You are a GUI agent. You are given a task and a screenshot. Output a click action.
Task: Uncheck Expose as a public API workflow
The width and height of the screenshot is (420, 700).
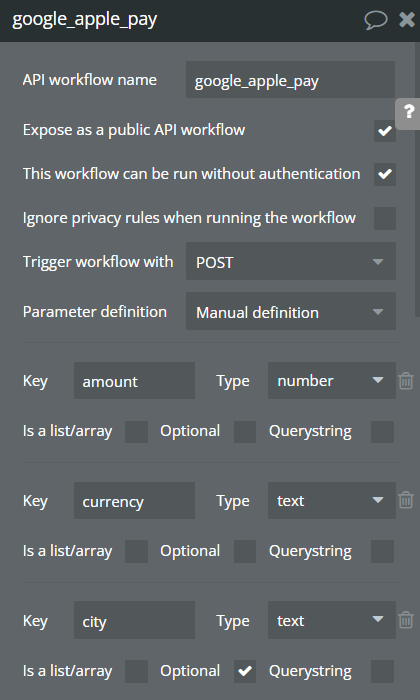click(x=385, y=130)
